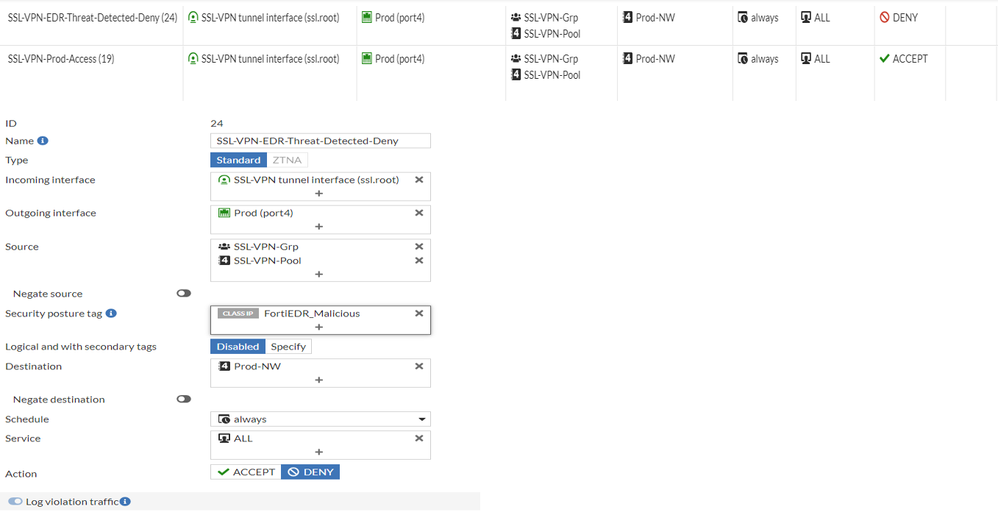Select the Standard policy type

pyautogui.click(x=238, y=160)
